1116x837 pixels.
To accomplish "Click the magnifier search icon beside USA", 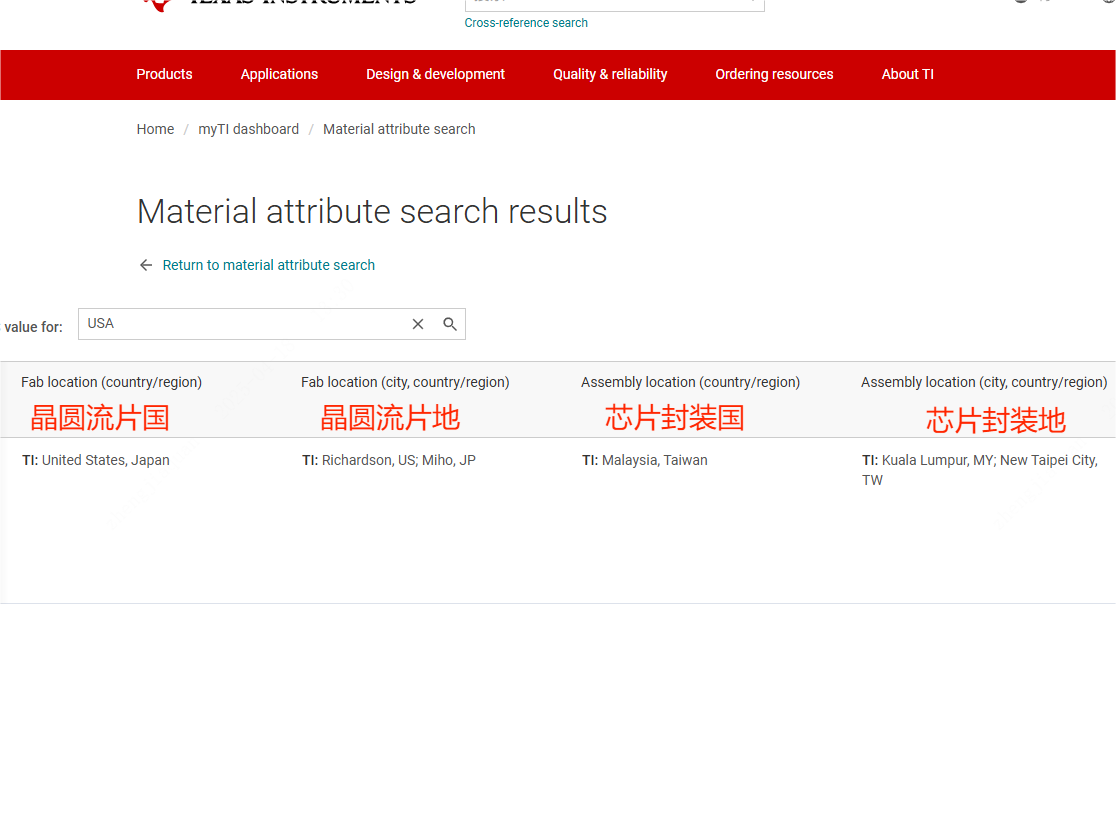I will 450,324.
